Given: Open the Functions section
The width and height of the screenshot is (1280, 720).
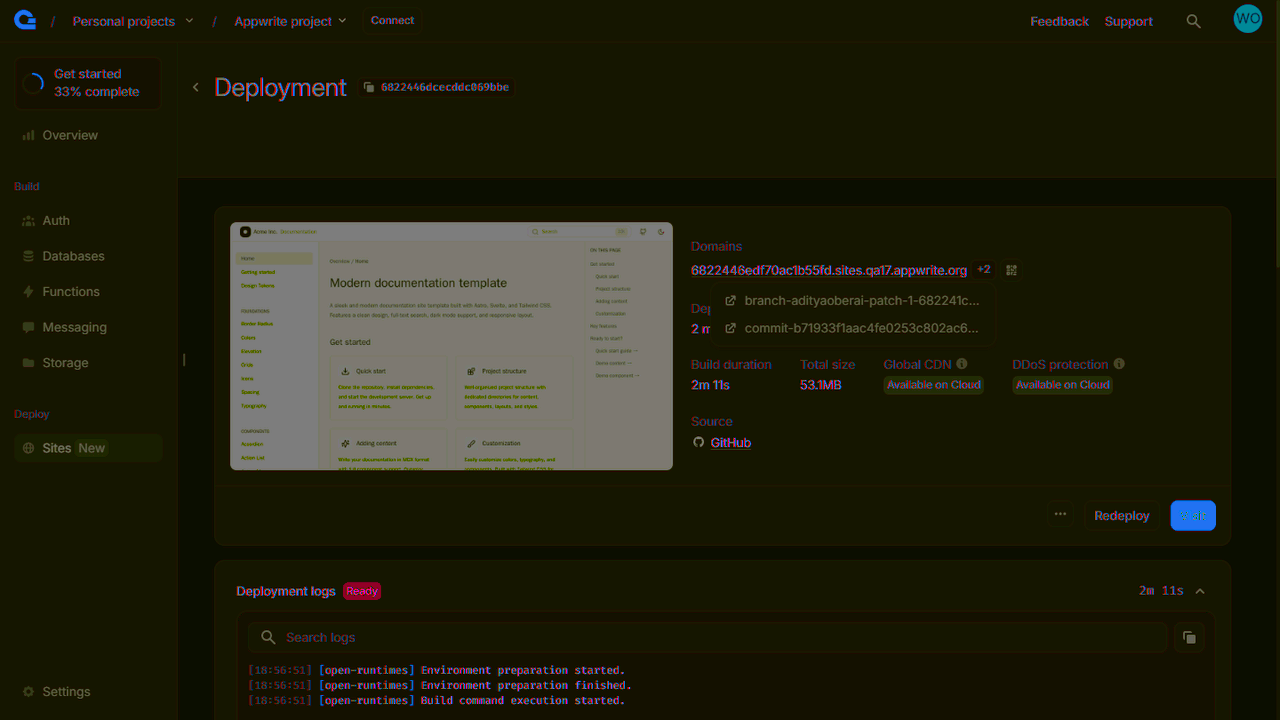Looking at the screenshot, I should 71,291.
